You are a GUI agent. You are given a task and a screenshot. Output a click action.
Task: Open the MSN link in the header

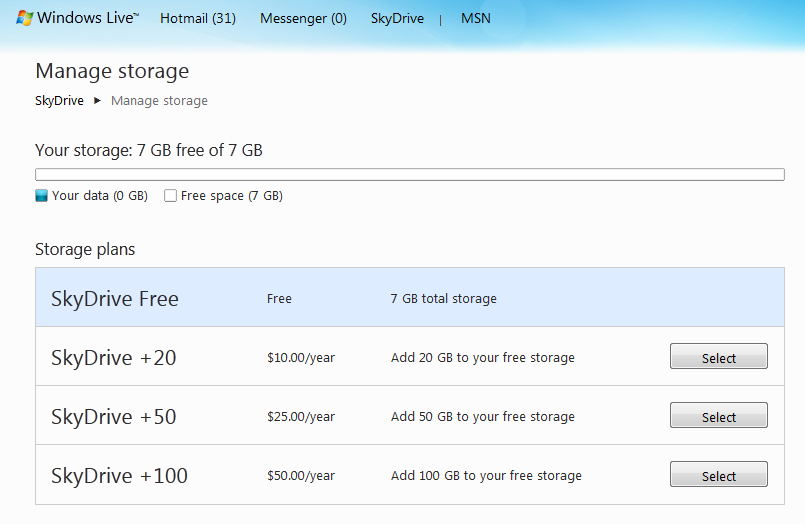pyautogui.click(x=475, y=18)
